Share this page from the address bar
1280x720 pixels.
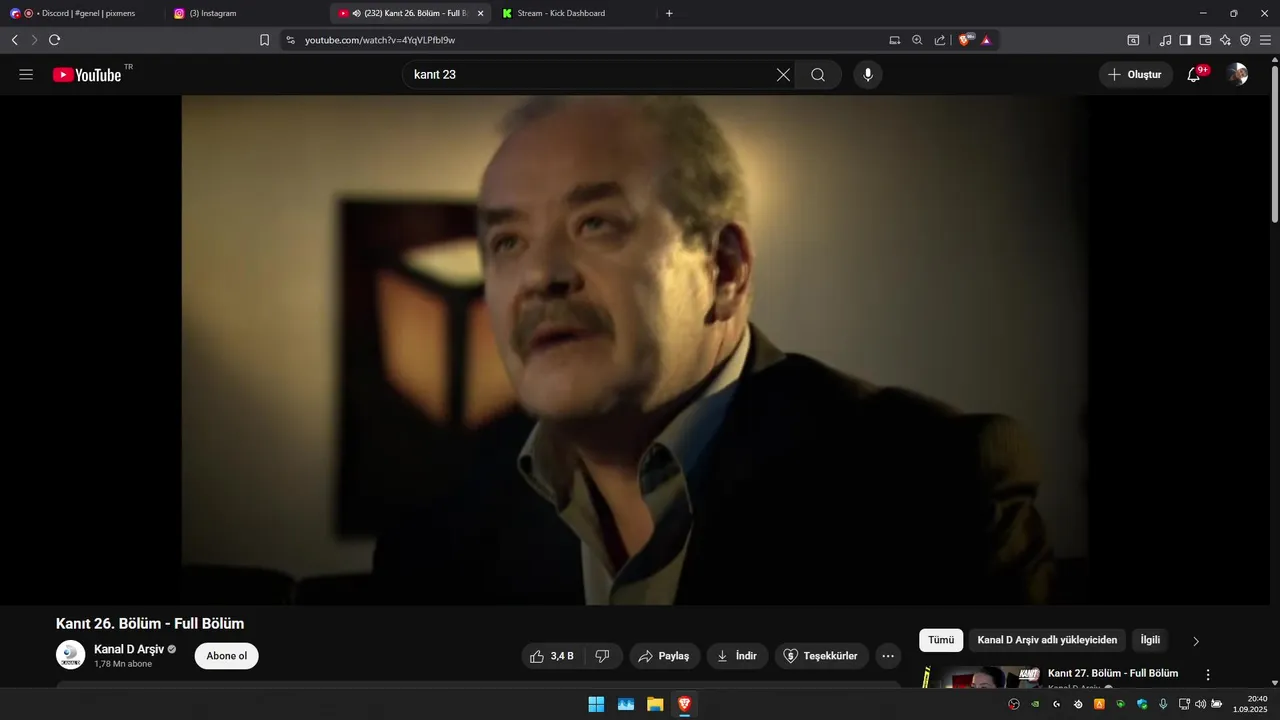pos(940,40)
